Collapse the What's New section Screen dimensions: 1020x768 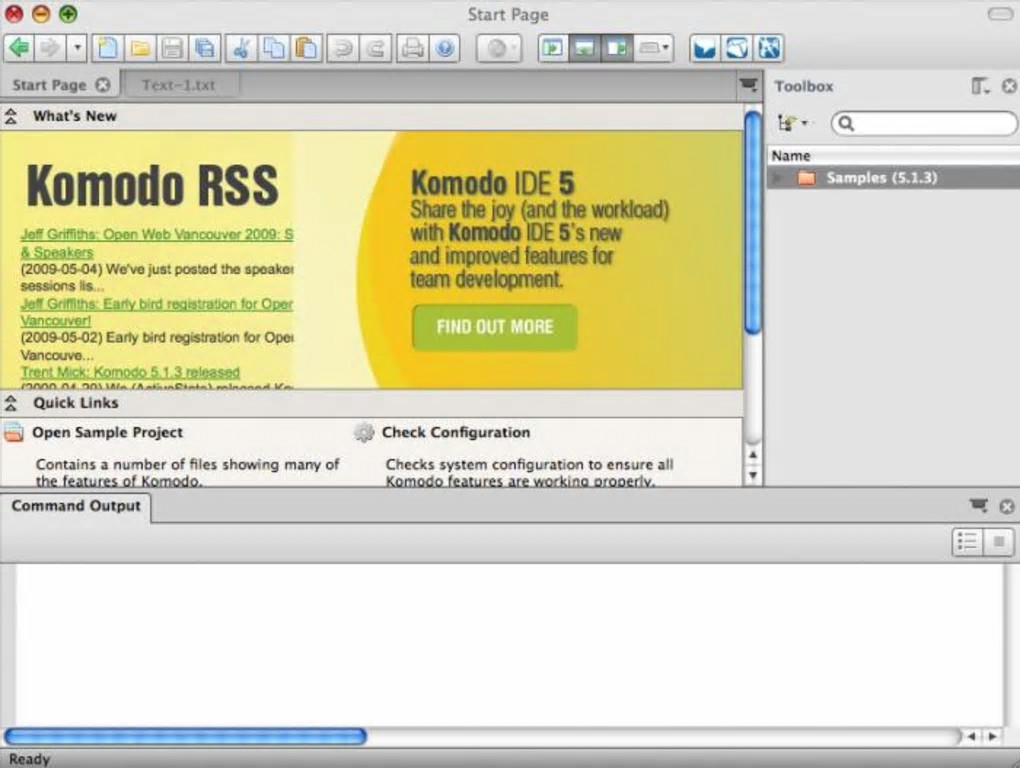pos(10,116)
